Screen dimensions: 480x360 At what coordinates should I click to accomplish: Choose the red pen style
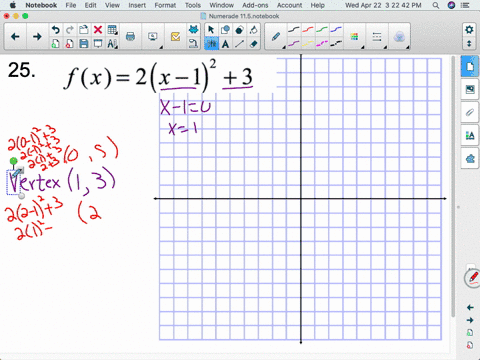[308, 30]
